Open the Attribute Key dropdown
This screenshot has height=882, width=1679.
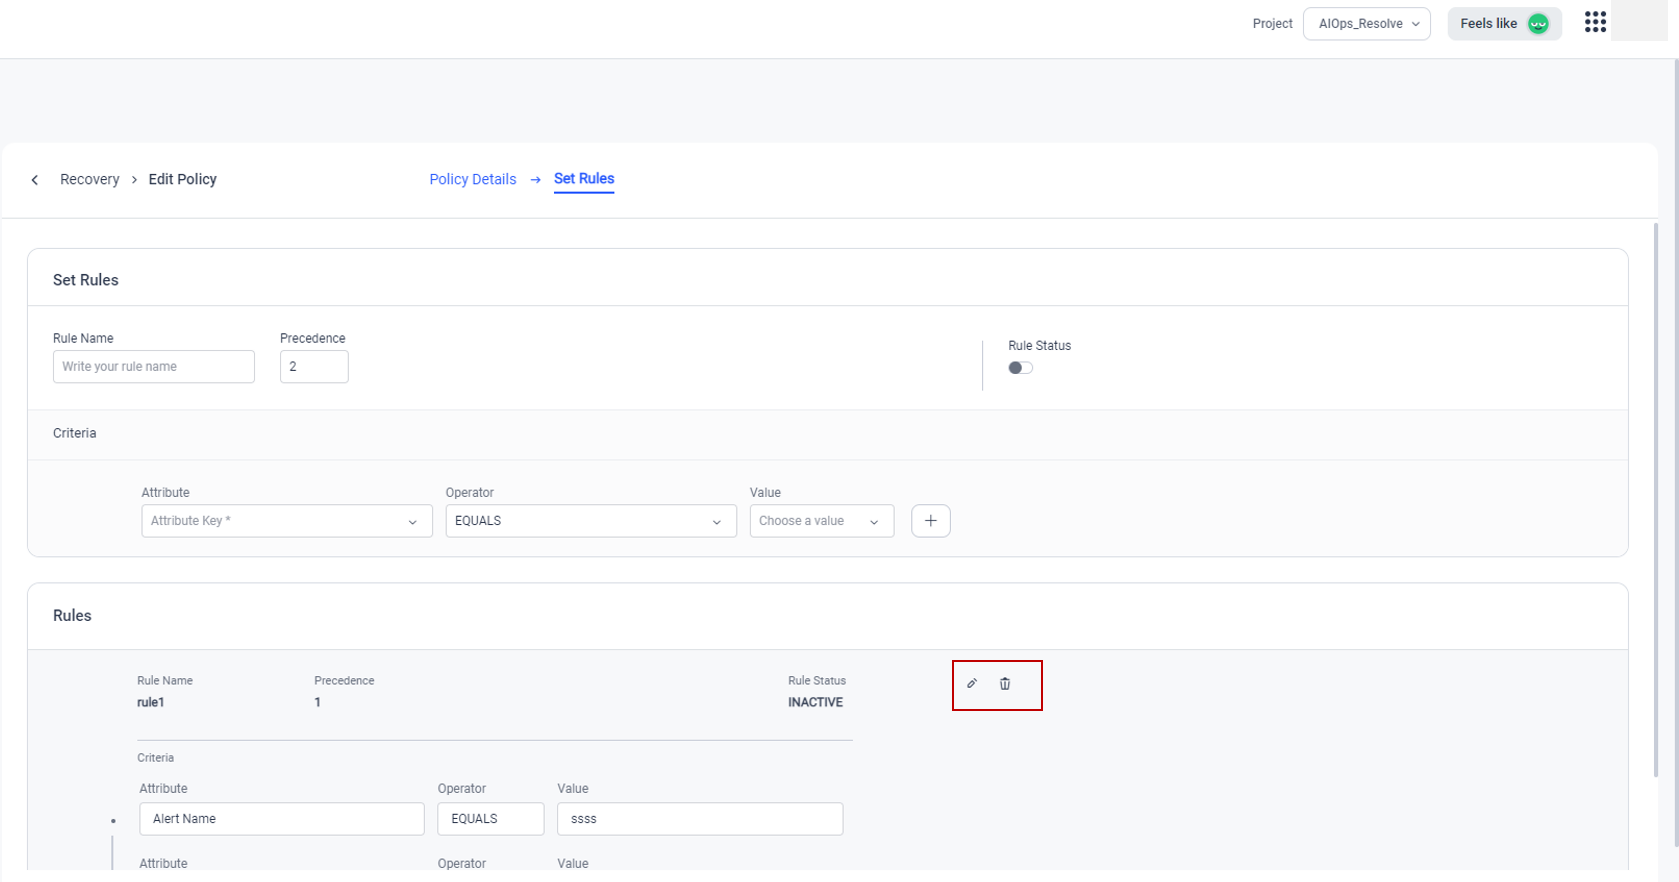(286, 521)
